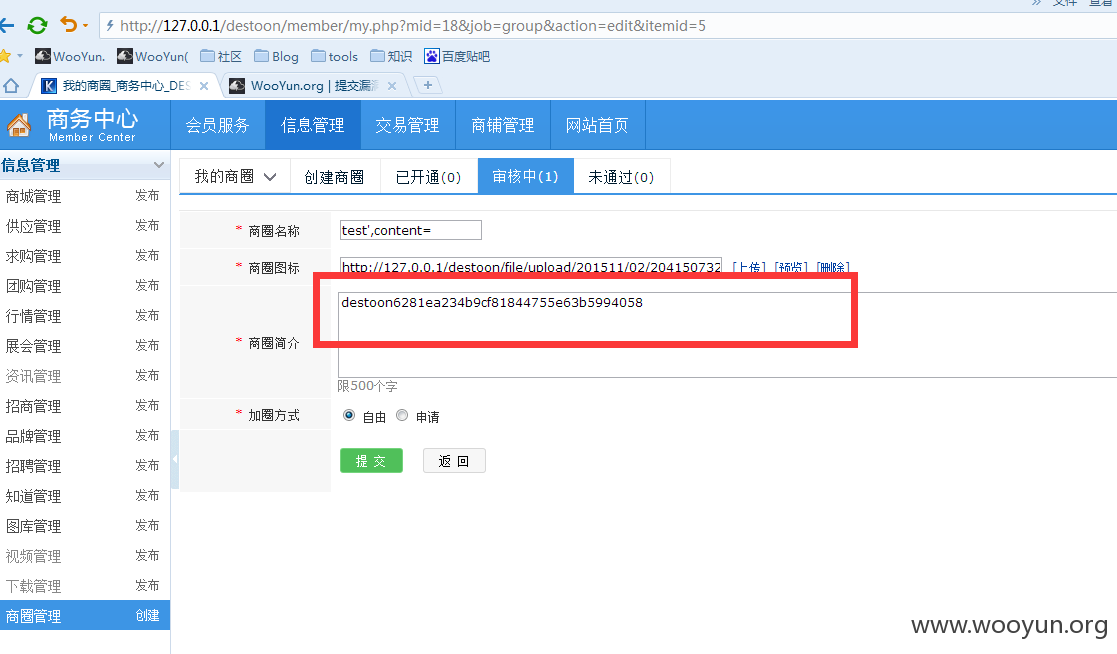Select the 申请 radio button

pos(402,415)
